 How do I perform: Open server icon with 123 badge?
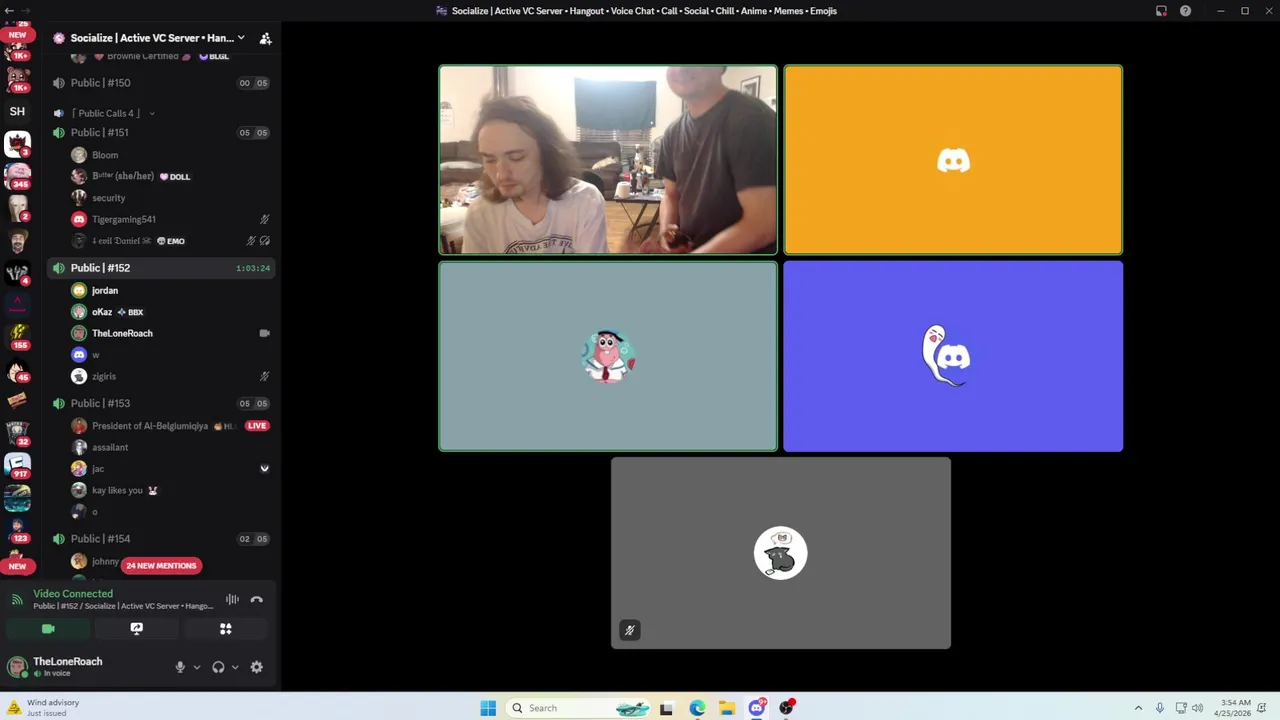pos(17,529)
